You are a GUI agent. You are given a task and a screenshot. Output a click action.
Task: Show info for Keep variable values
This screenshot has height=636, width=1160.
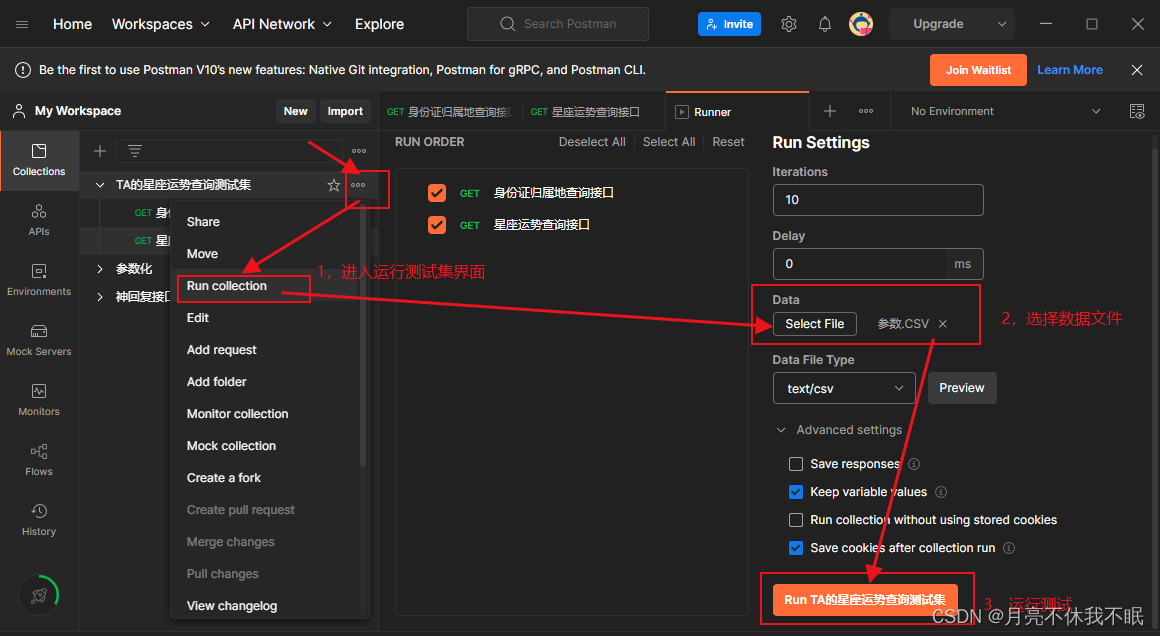[941, 493]
